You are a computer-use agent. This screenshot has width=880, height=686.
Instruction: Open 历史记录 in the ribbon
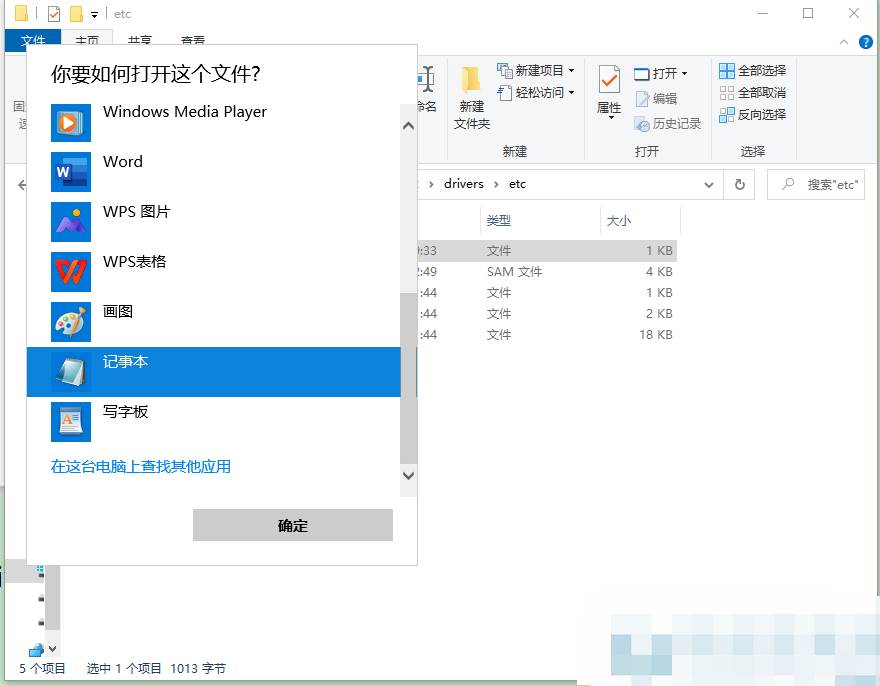[667, 124]
